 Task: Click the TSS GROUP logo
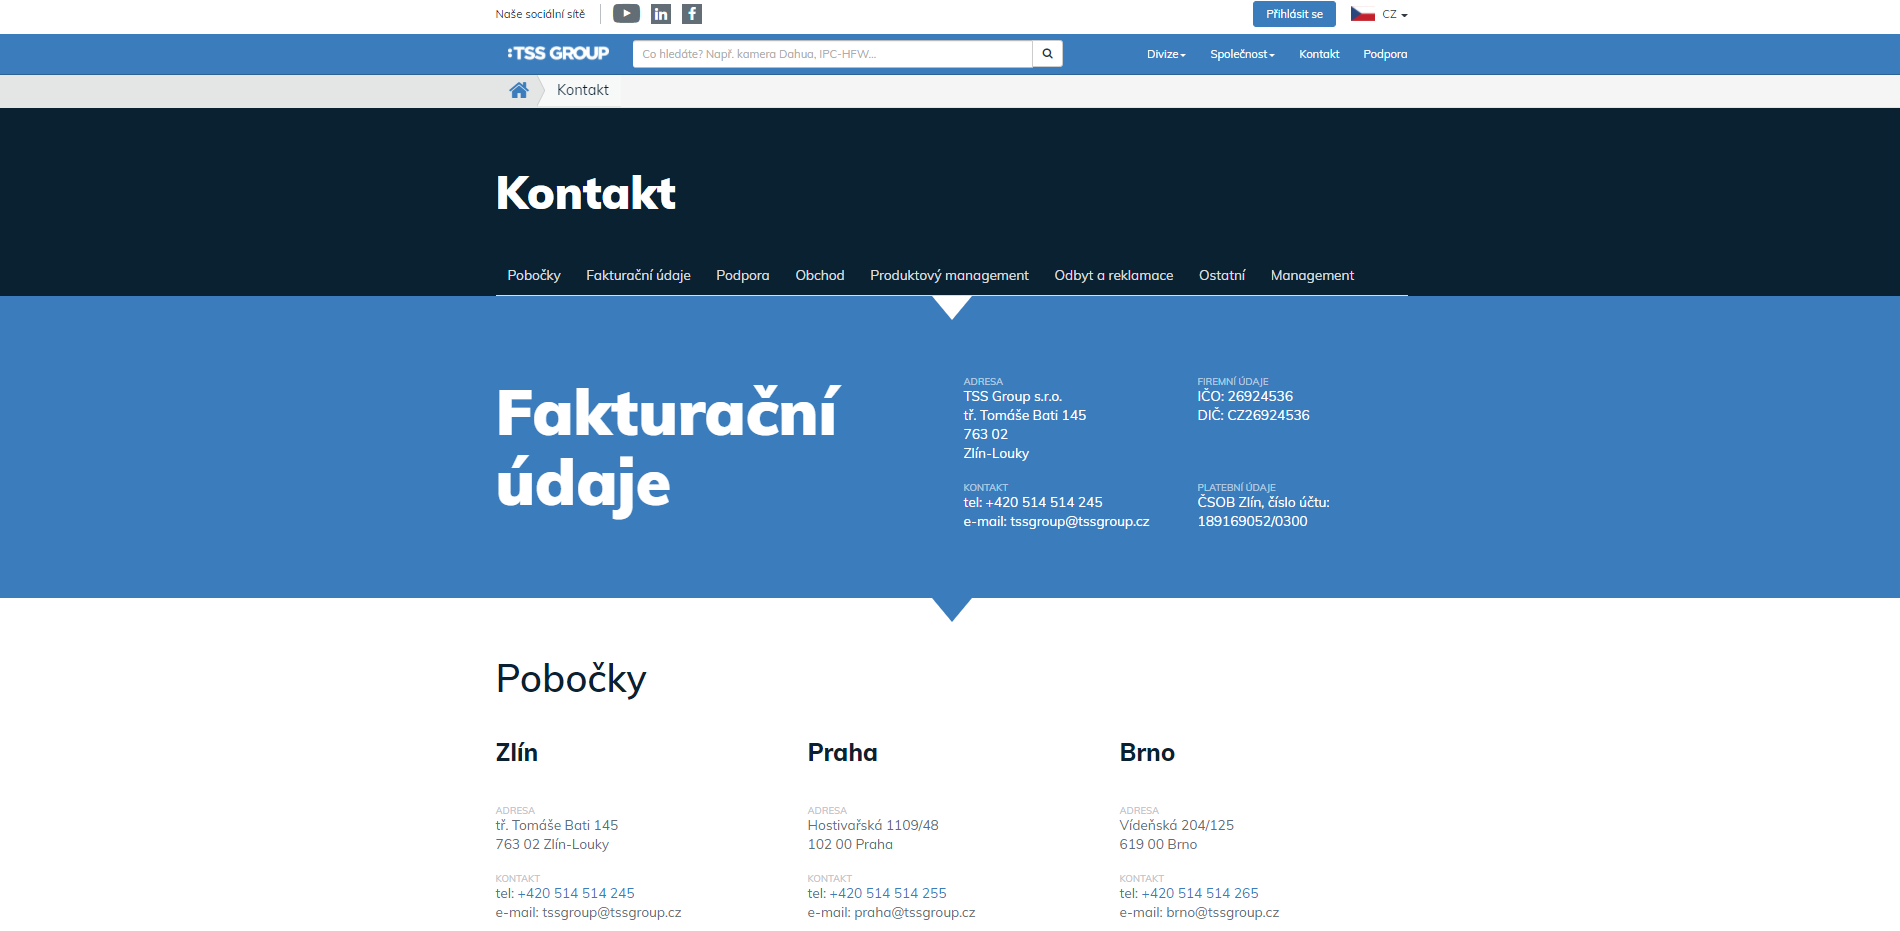pyautogui.click(x=558, y=54)
